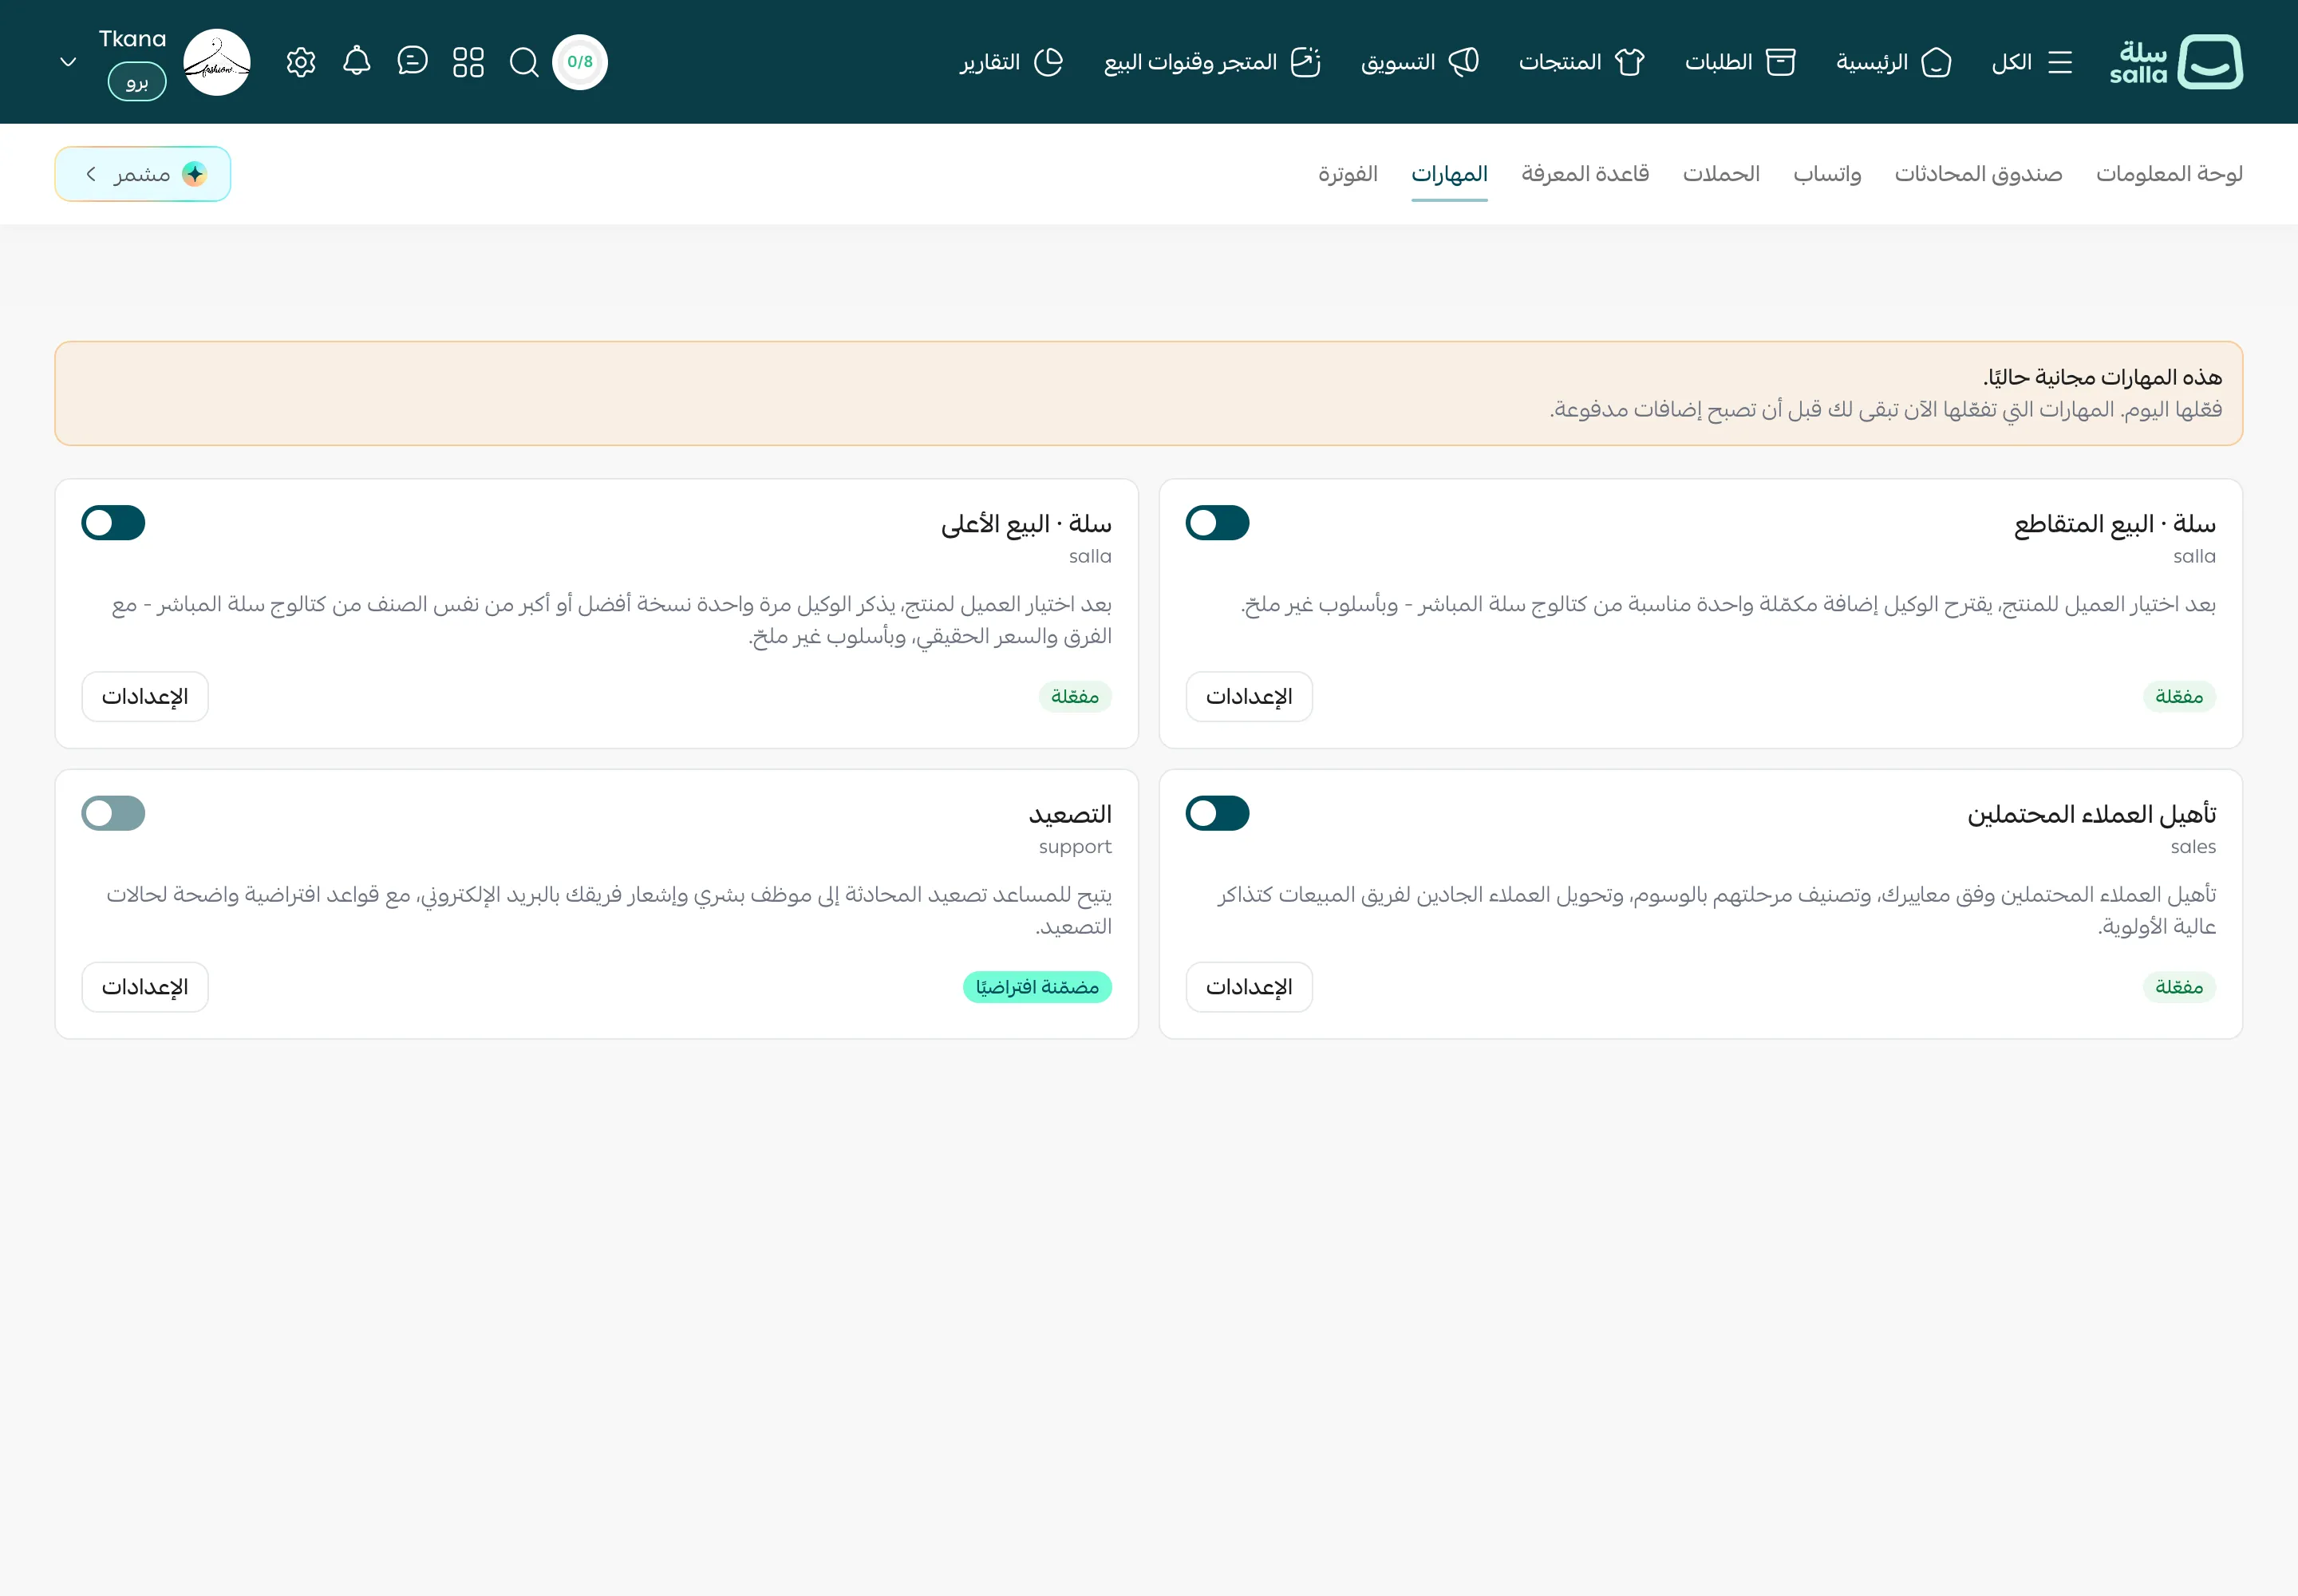Click the تأهيل العملاء المحتملين card title
Viewport: 2298px width, 1596px height.
point(2091,814)
